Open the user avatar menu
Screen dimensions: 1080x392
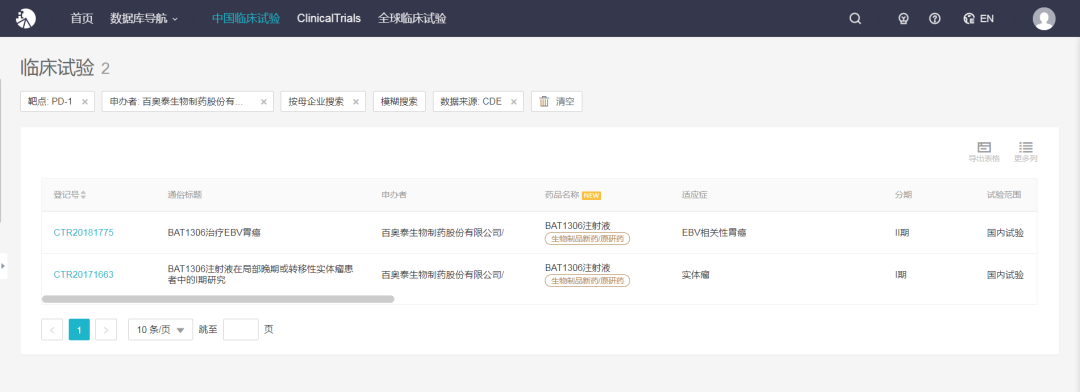pos(1044,19)
